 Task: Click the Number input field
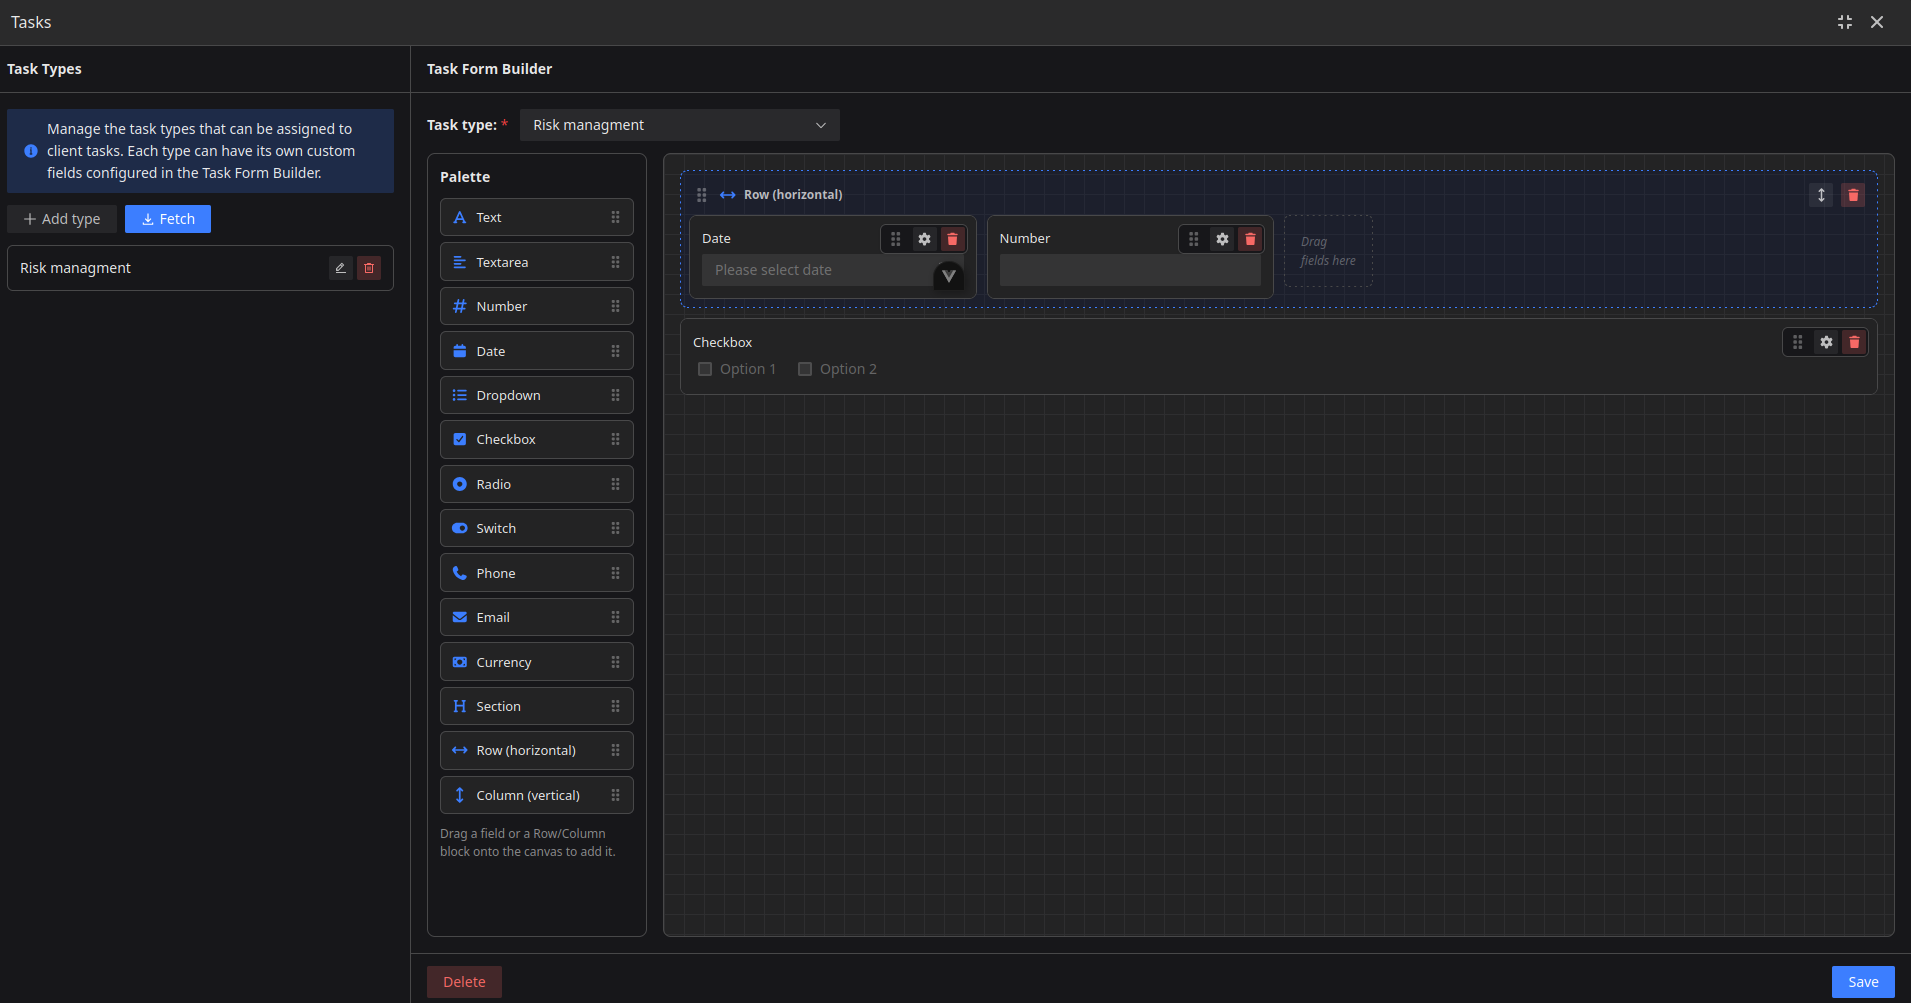(x=1130, y=270)
